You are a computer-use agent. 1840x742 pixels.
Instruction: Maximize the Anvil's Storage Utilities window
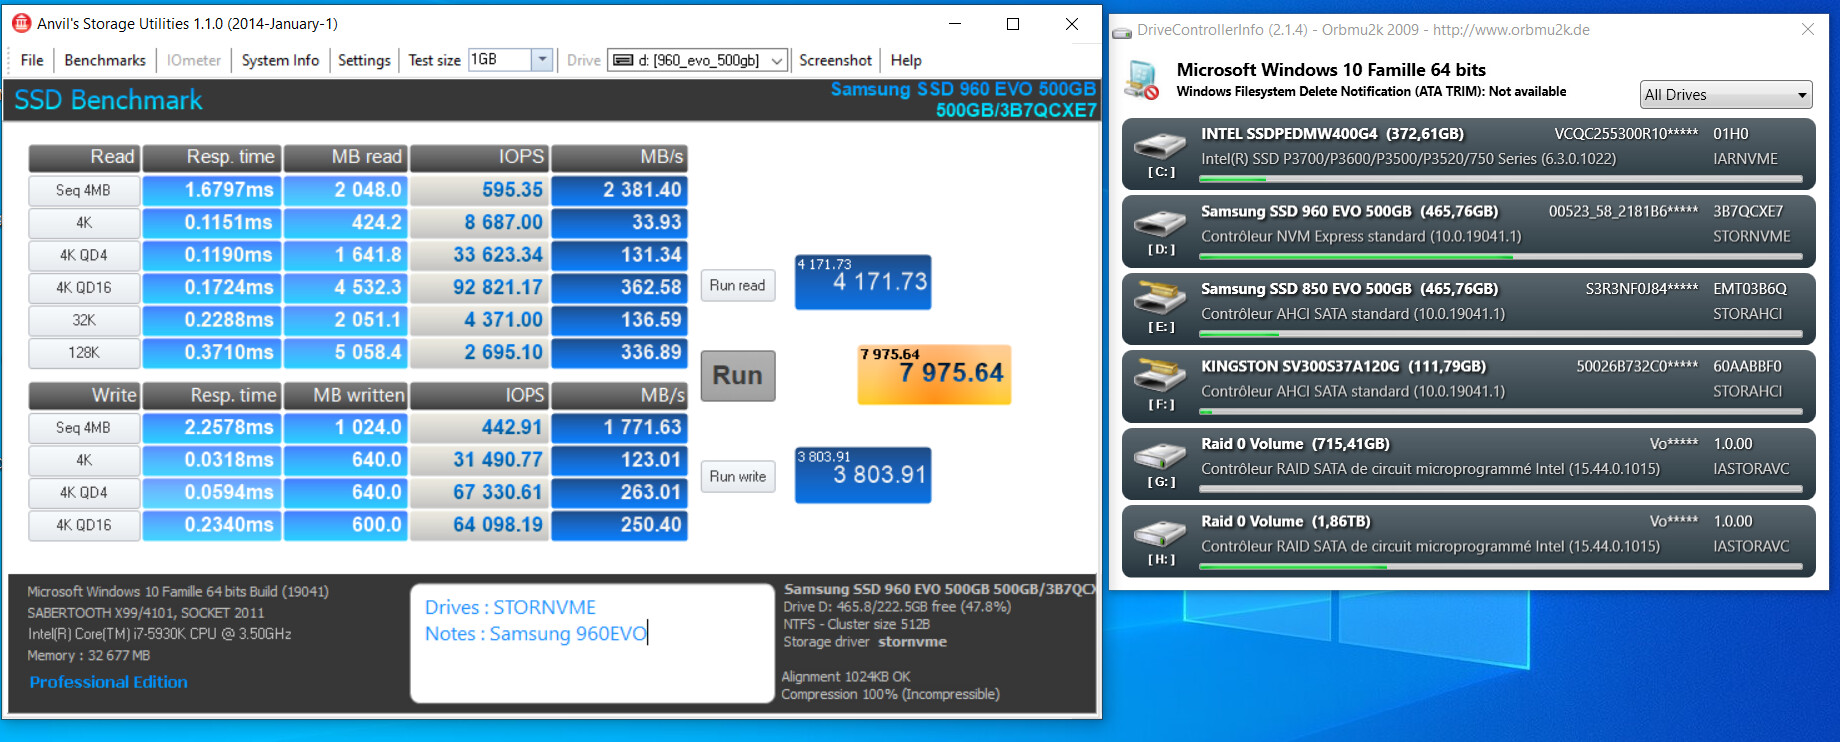1013,24
